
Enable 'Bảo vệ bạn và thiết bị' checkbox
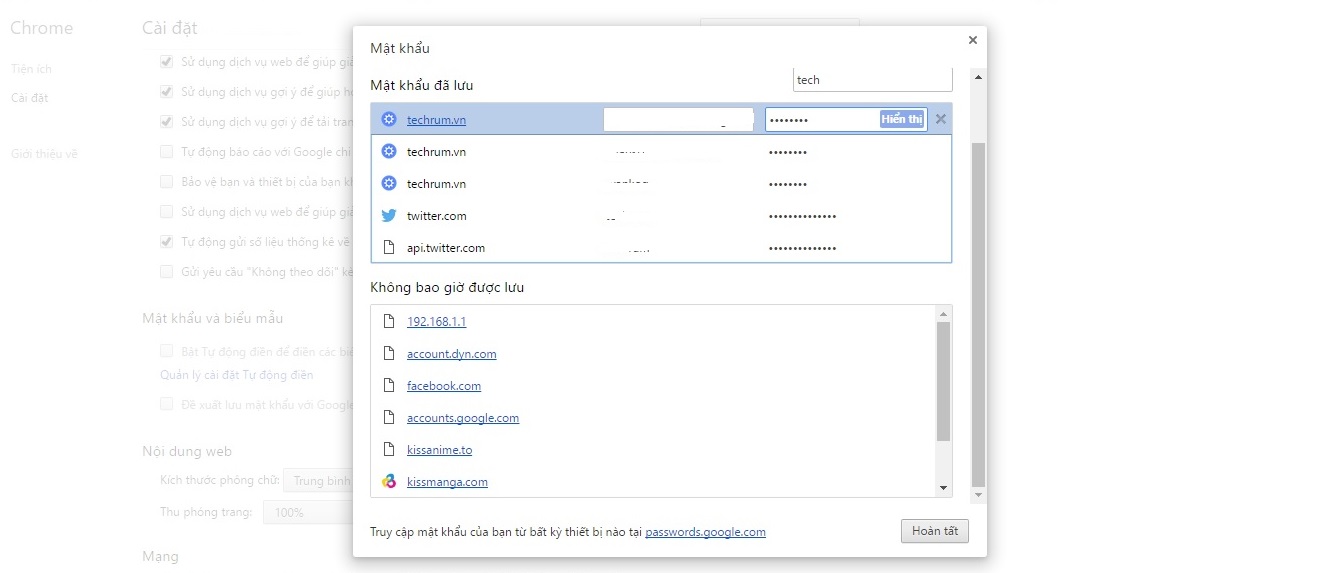[x=167, y=182]
